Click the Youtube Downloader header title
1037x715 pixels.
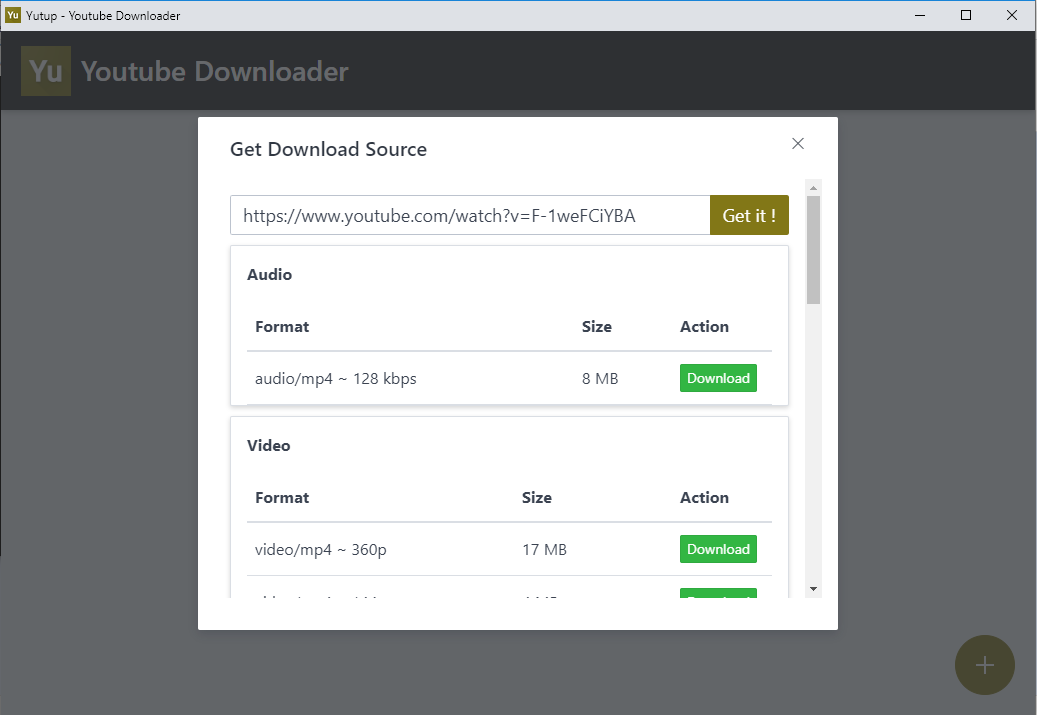coord(214,71)
